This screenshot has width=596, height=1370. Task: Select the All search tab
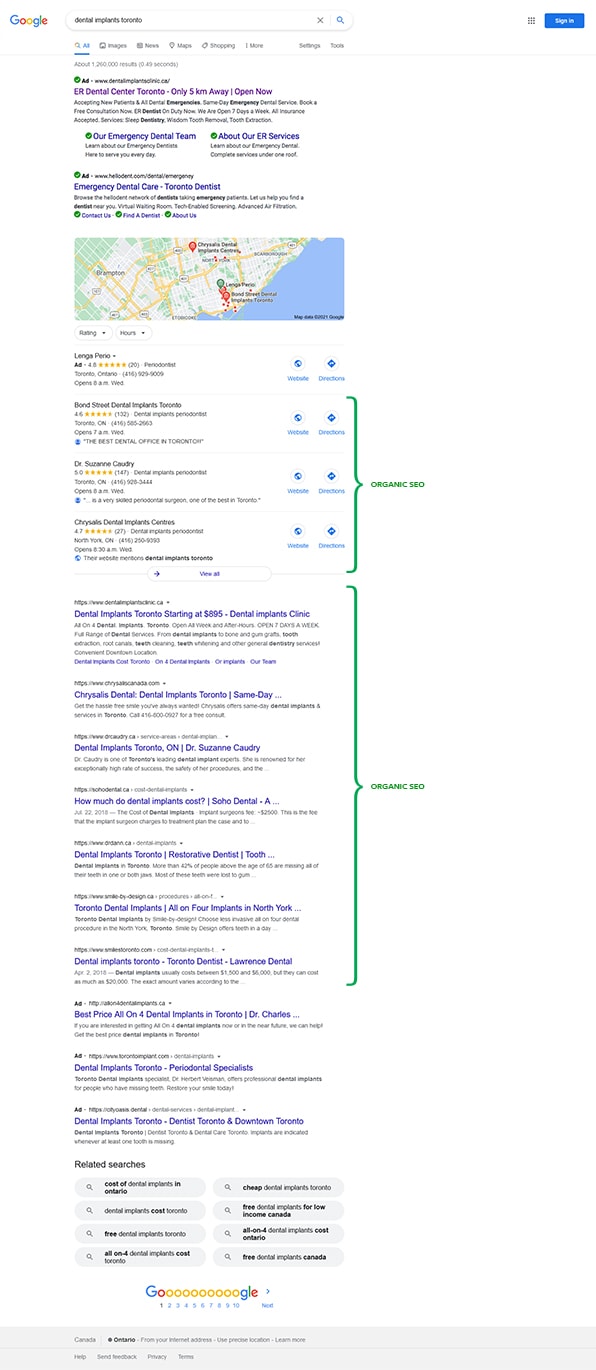click(x=82, y=46)
